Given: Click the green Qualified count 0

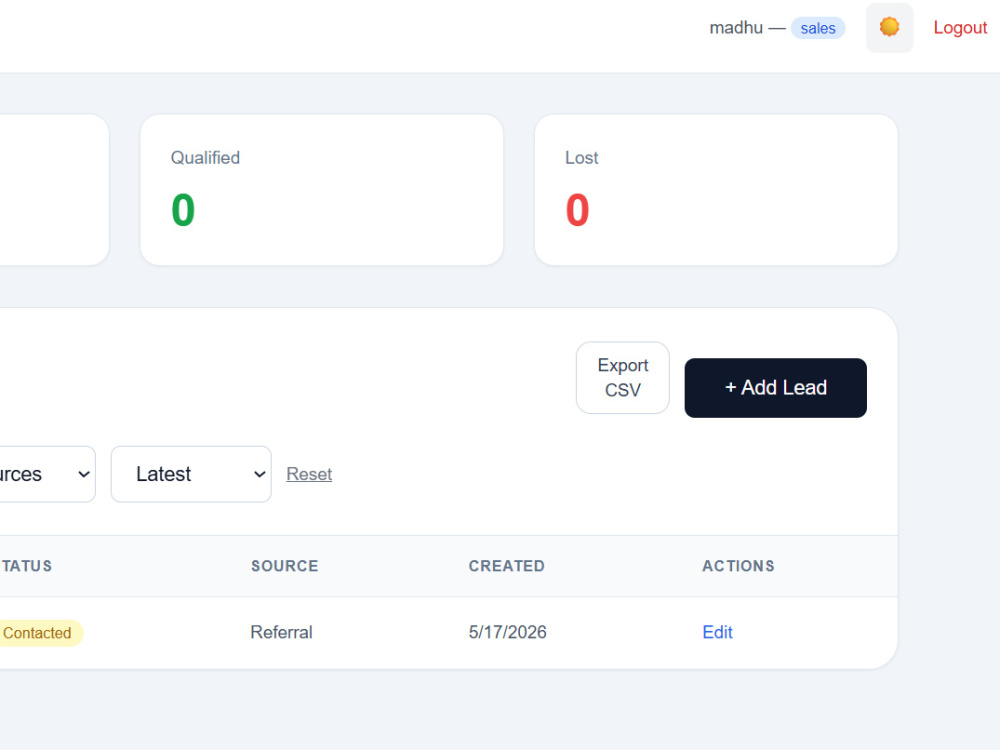Looking at the screenshot, I should tap(183, 210).
